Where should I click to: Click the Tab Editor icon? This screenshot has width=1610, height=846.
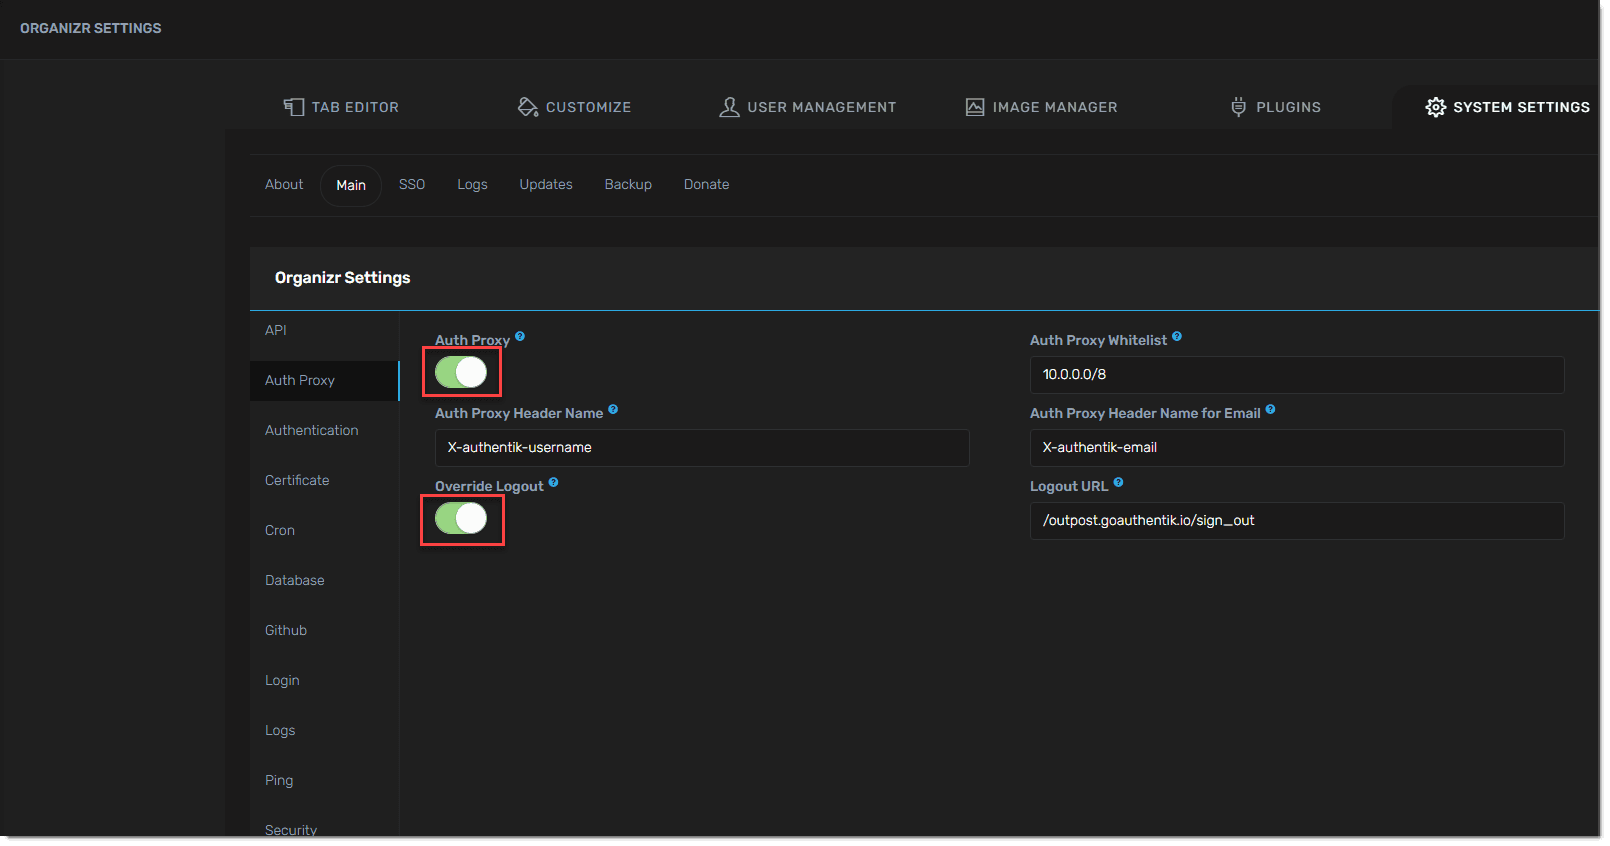pyautogui.click(x=293, y=107)
